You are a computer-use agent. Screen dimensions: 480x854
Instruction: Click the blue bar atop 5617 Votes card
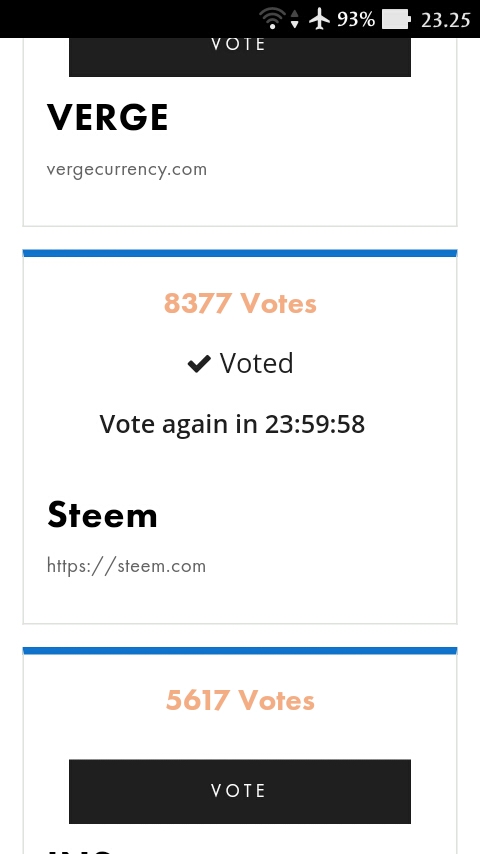coord(240,650)
